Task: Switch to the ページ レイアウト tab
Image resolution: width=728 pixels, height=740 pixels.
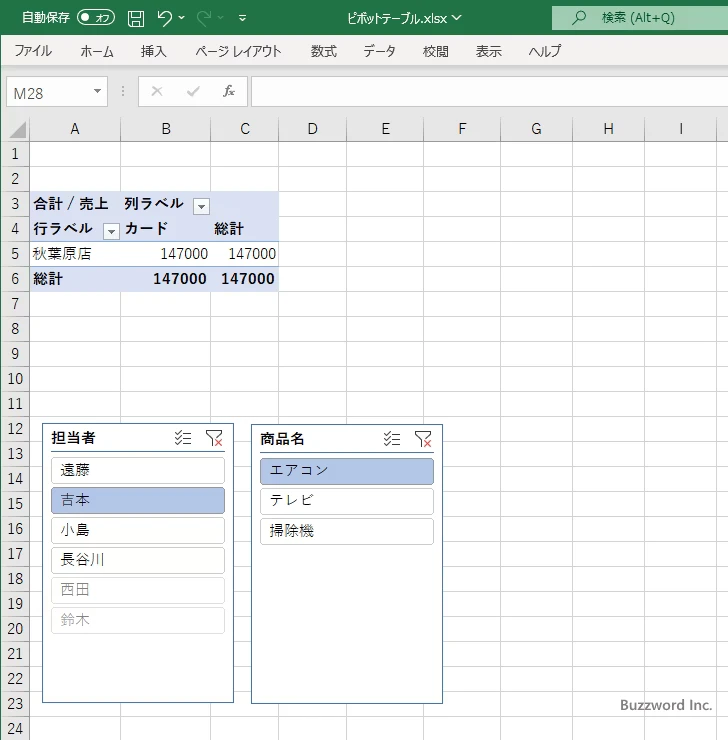Action: click(238, 51)
